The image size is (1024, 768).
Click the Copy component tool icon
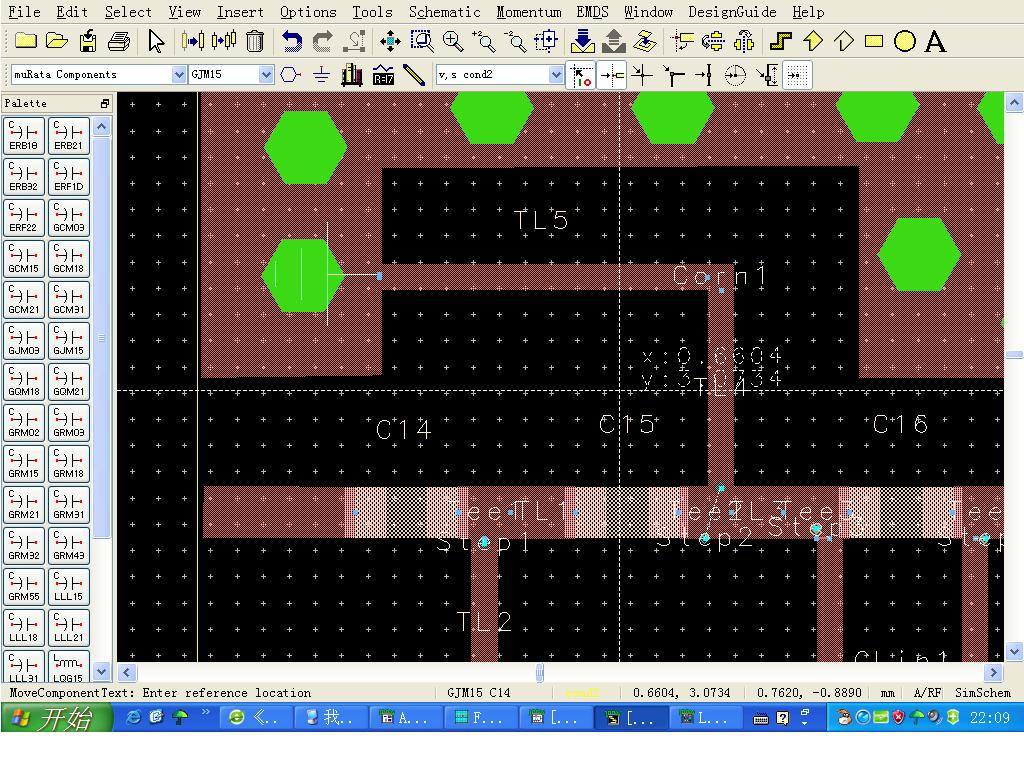224,41
